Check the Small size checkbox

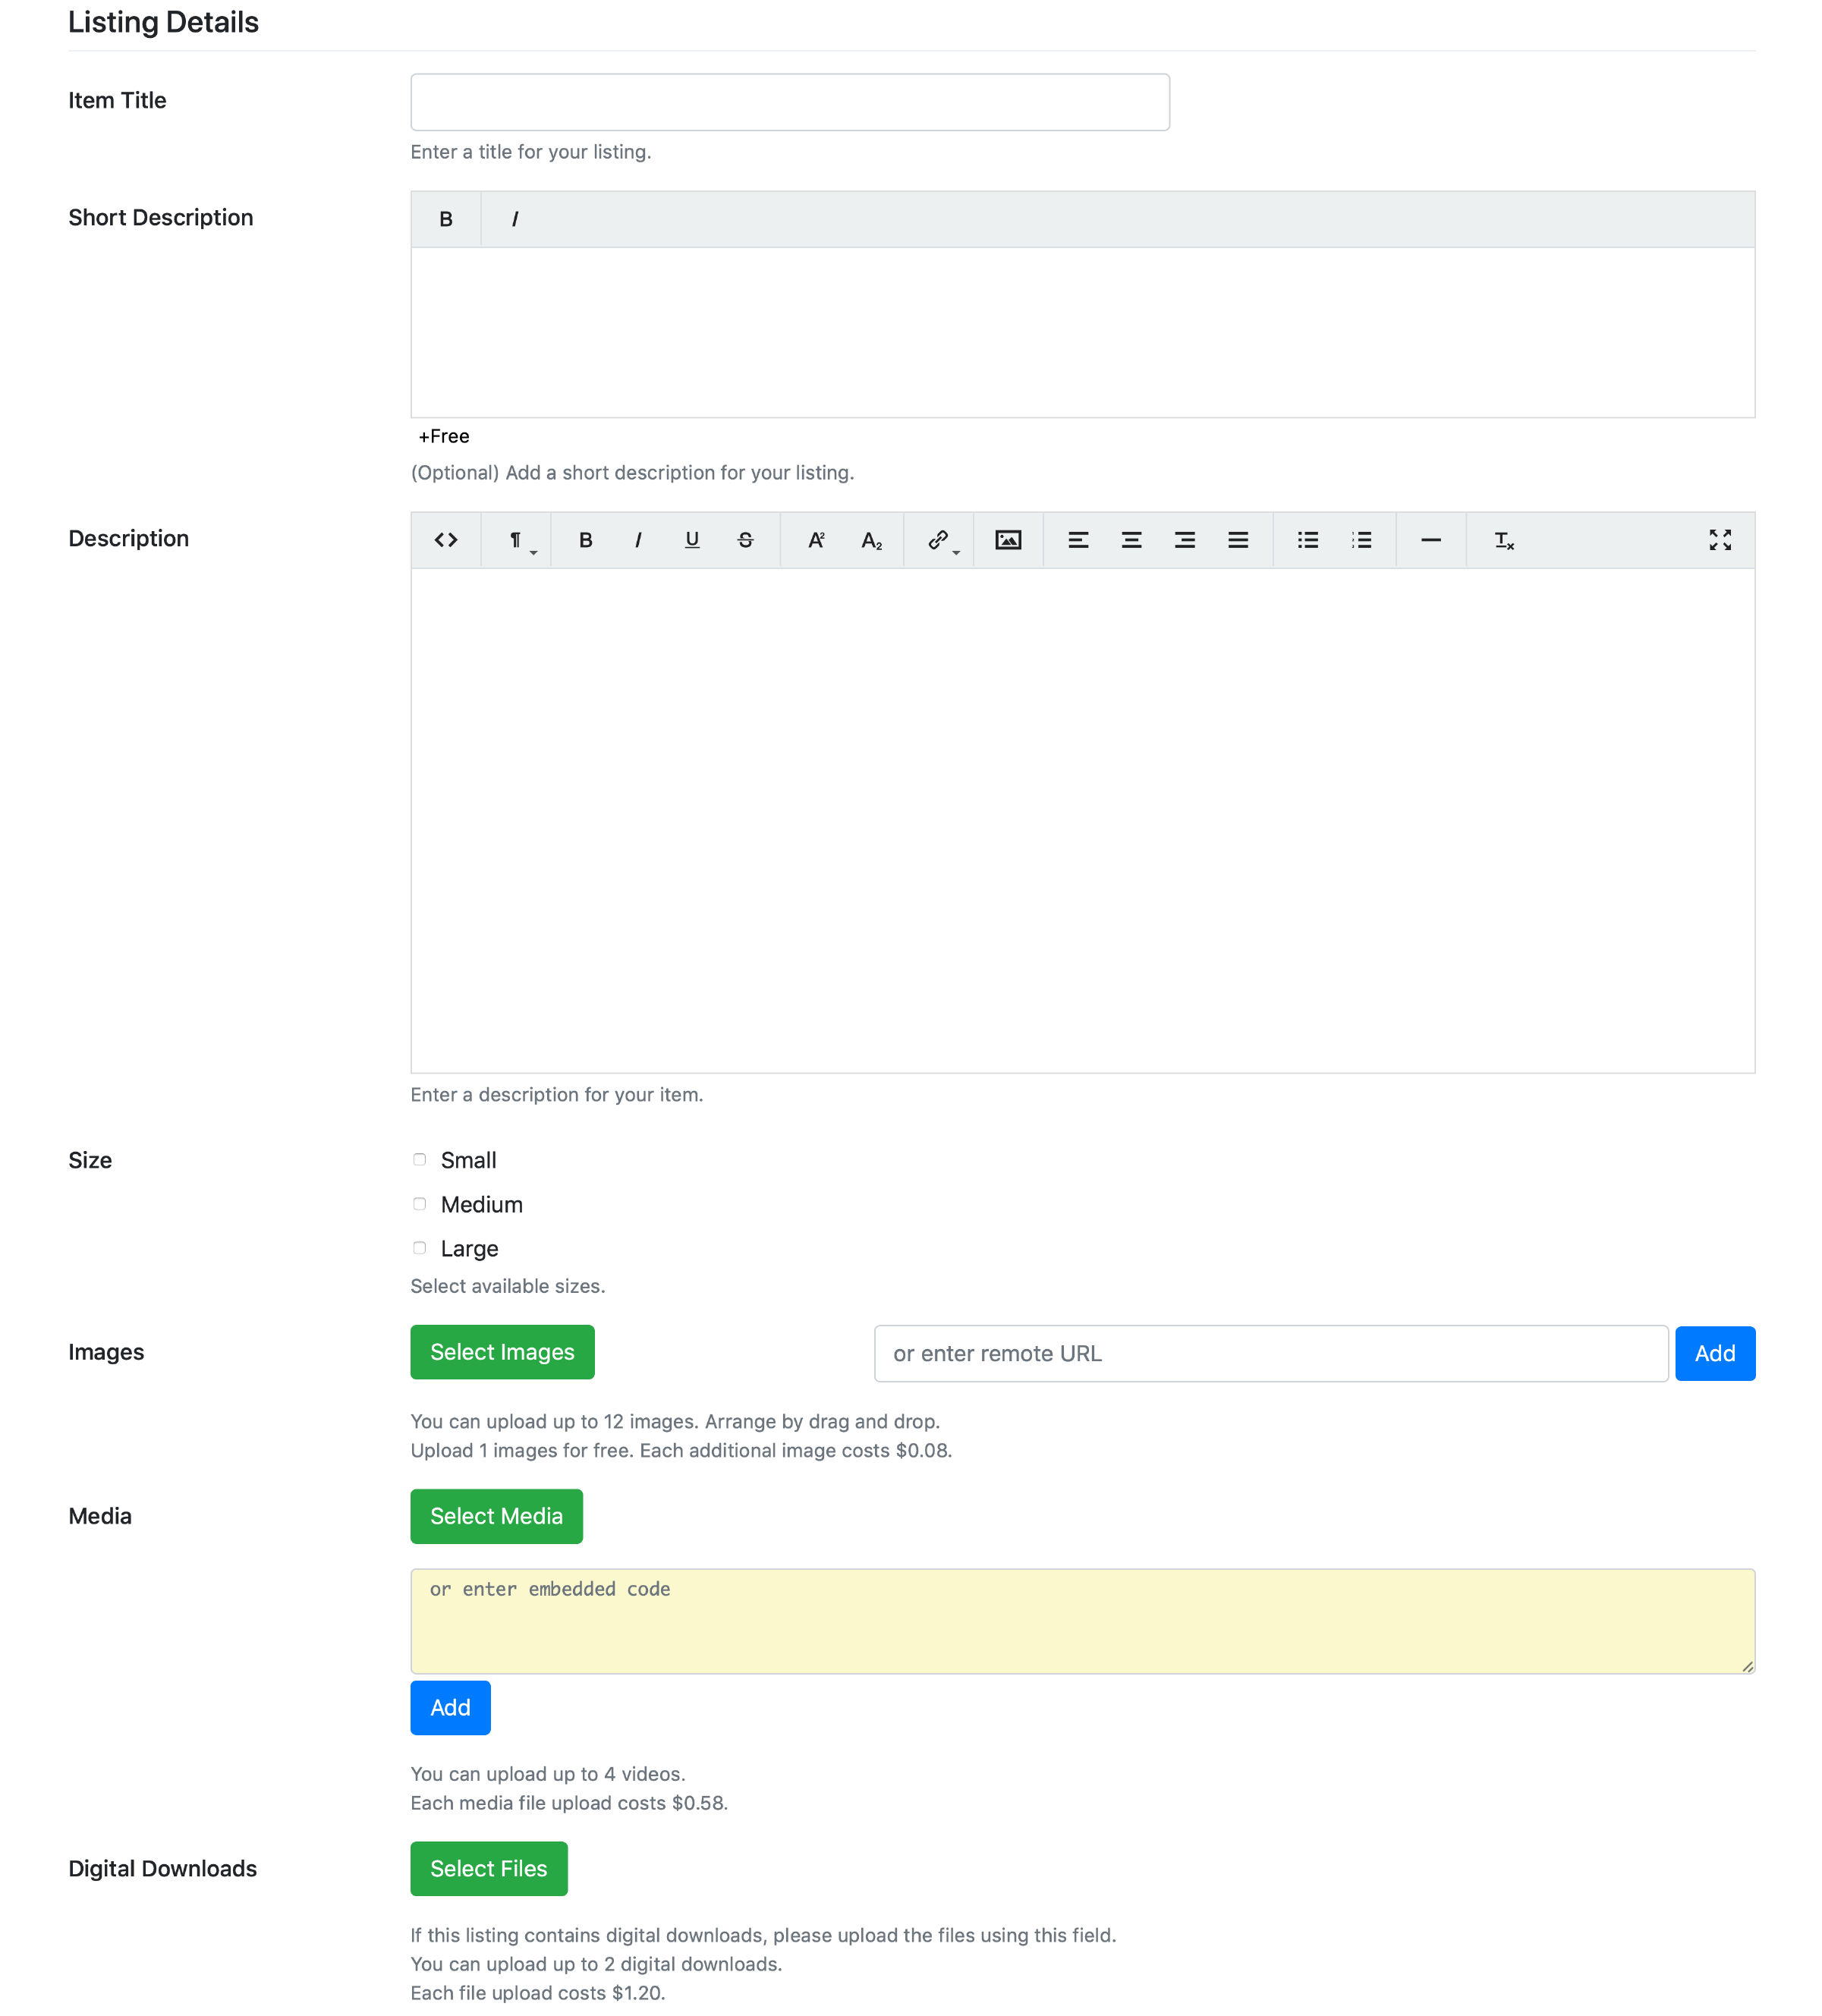coord(420,1160)
